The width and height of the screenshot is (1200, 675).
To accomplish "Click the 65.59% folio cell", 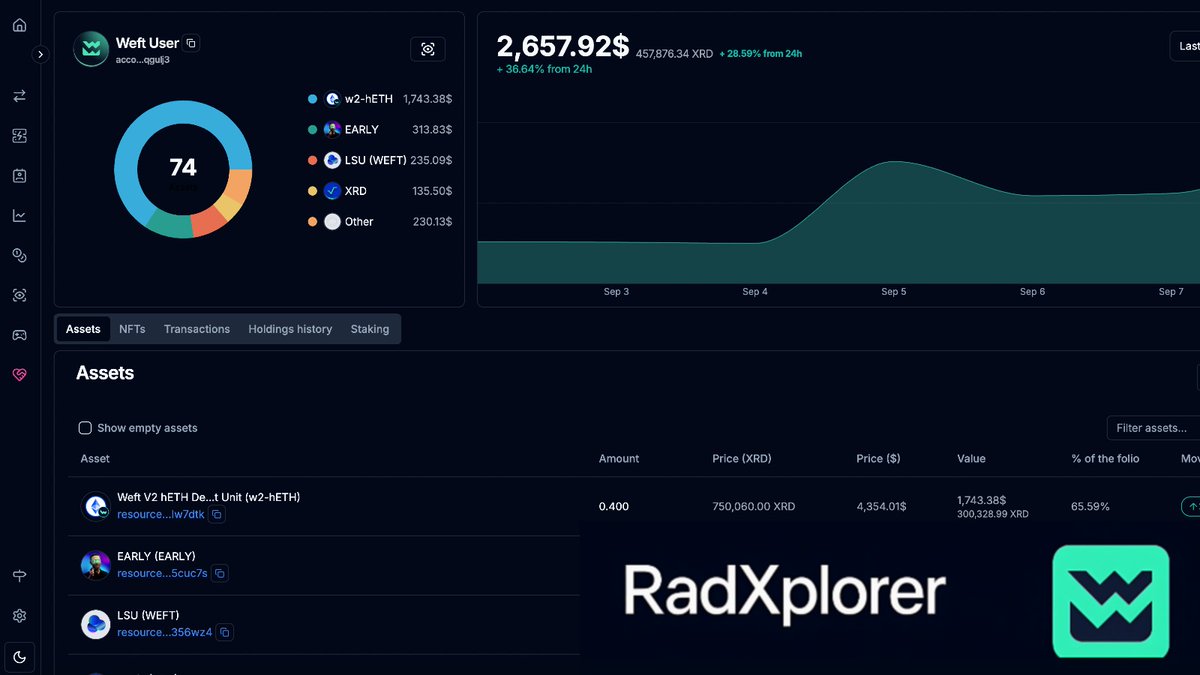I will [x=1091, y=507].
